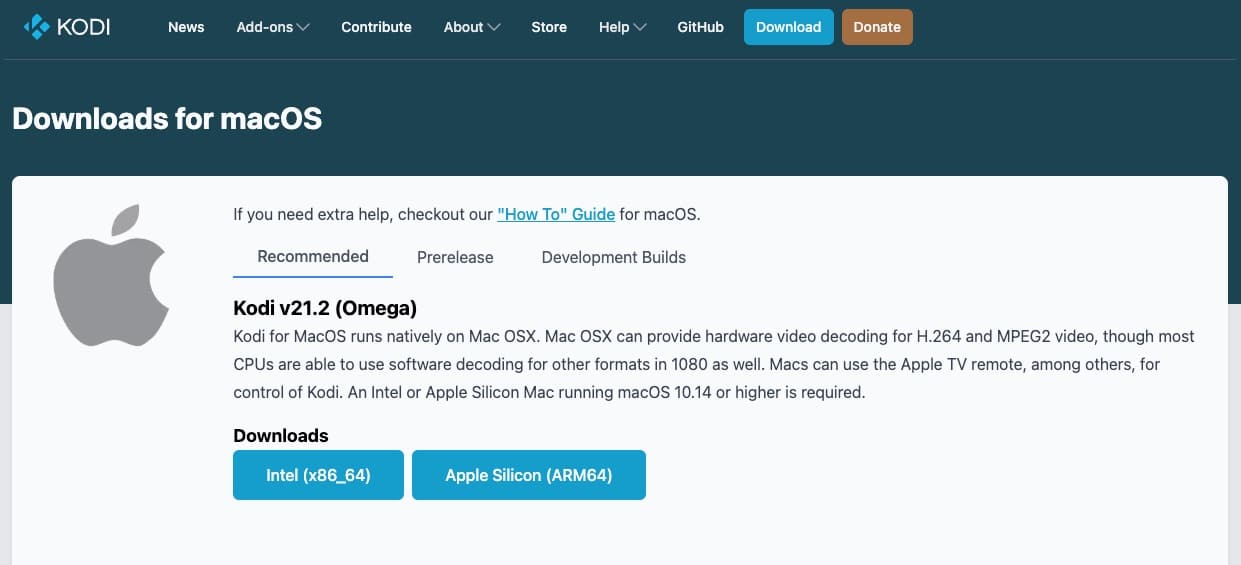Open the "How To" Guide link

pyautogui.click(x=556, y=214)
